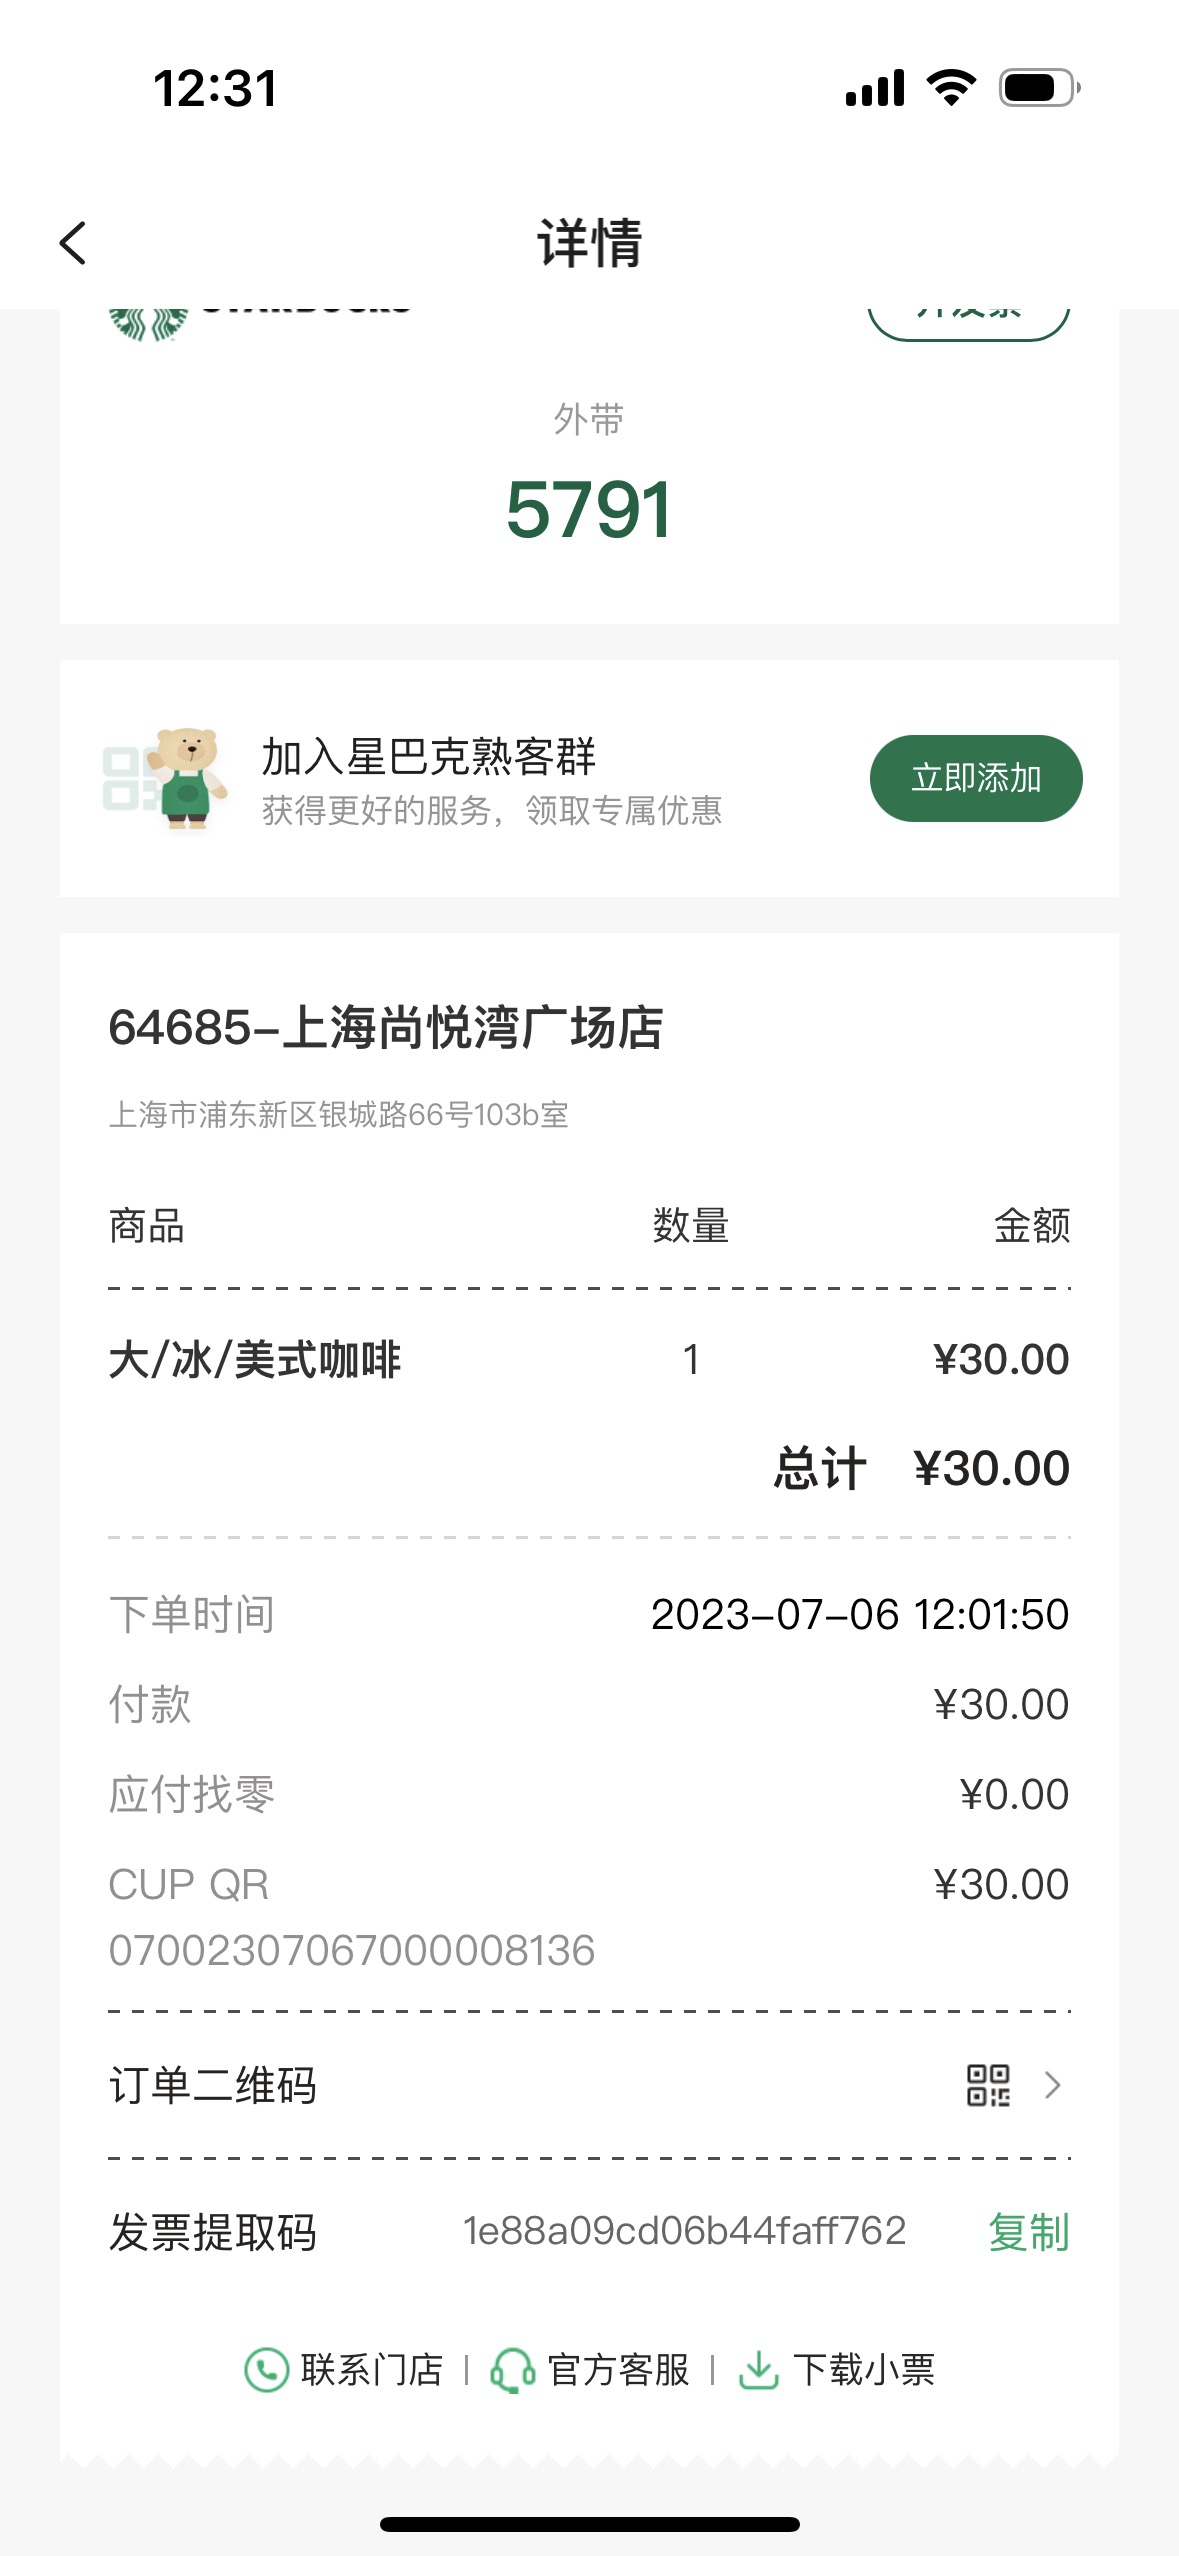The height and width of the screenshot is (2556, 1179).
Task: Tap the 加入星巴克熟客群 banner title
Action: [x=429, y=756]
